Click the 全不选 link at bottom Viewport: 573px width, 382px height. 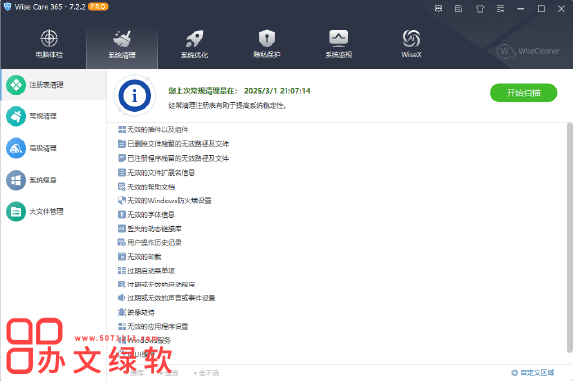[207, 373]
